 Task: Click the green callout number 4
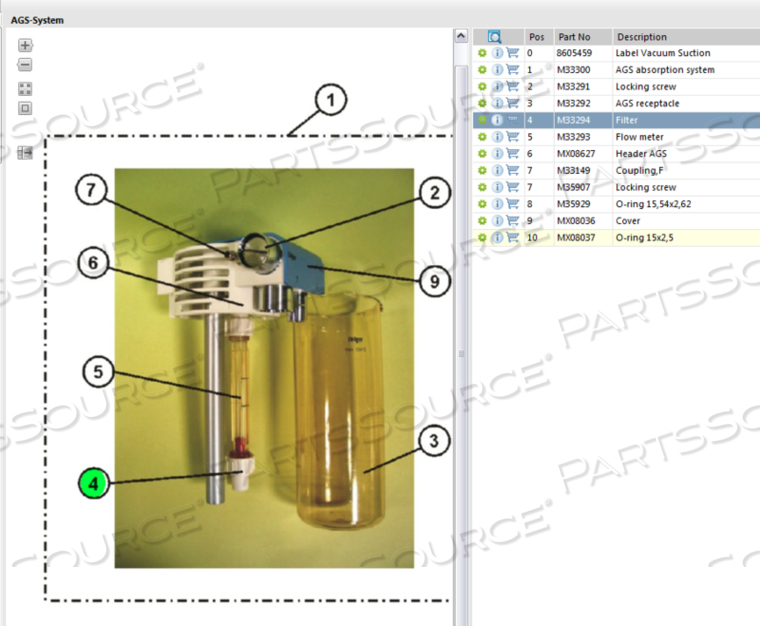pyautogui.click(x=93, y=485)
